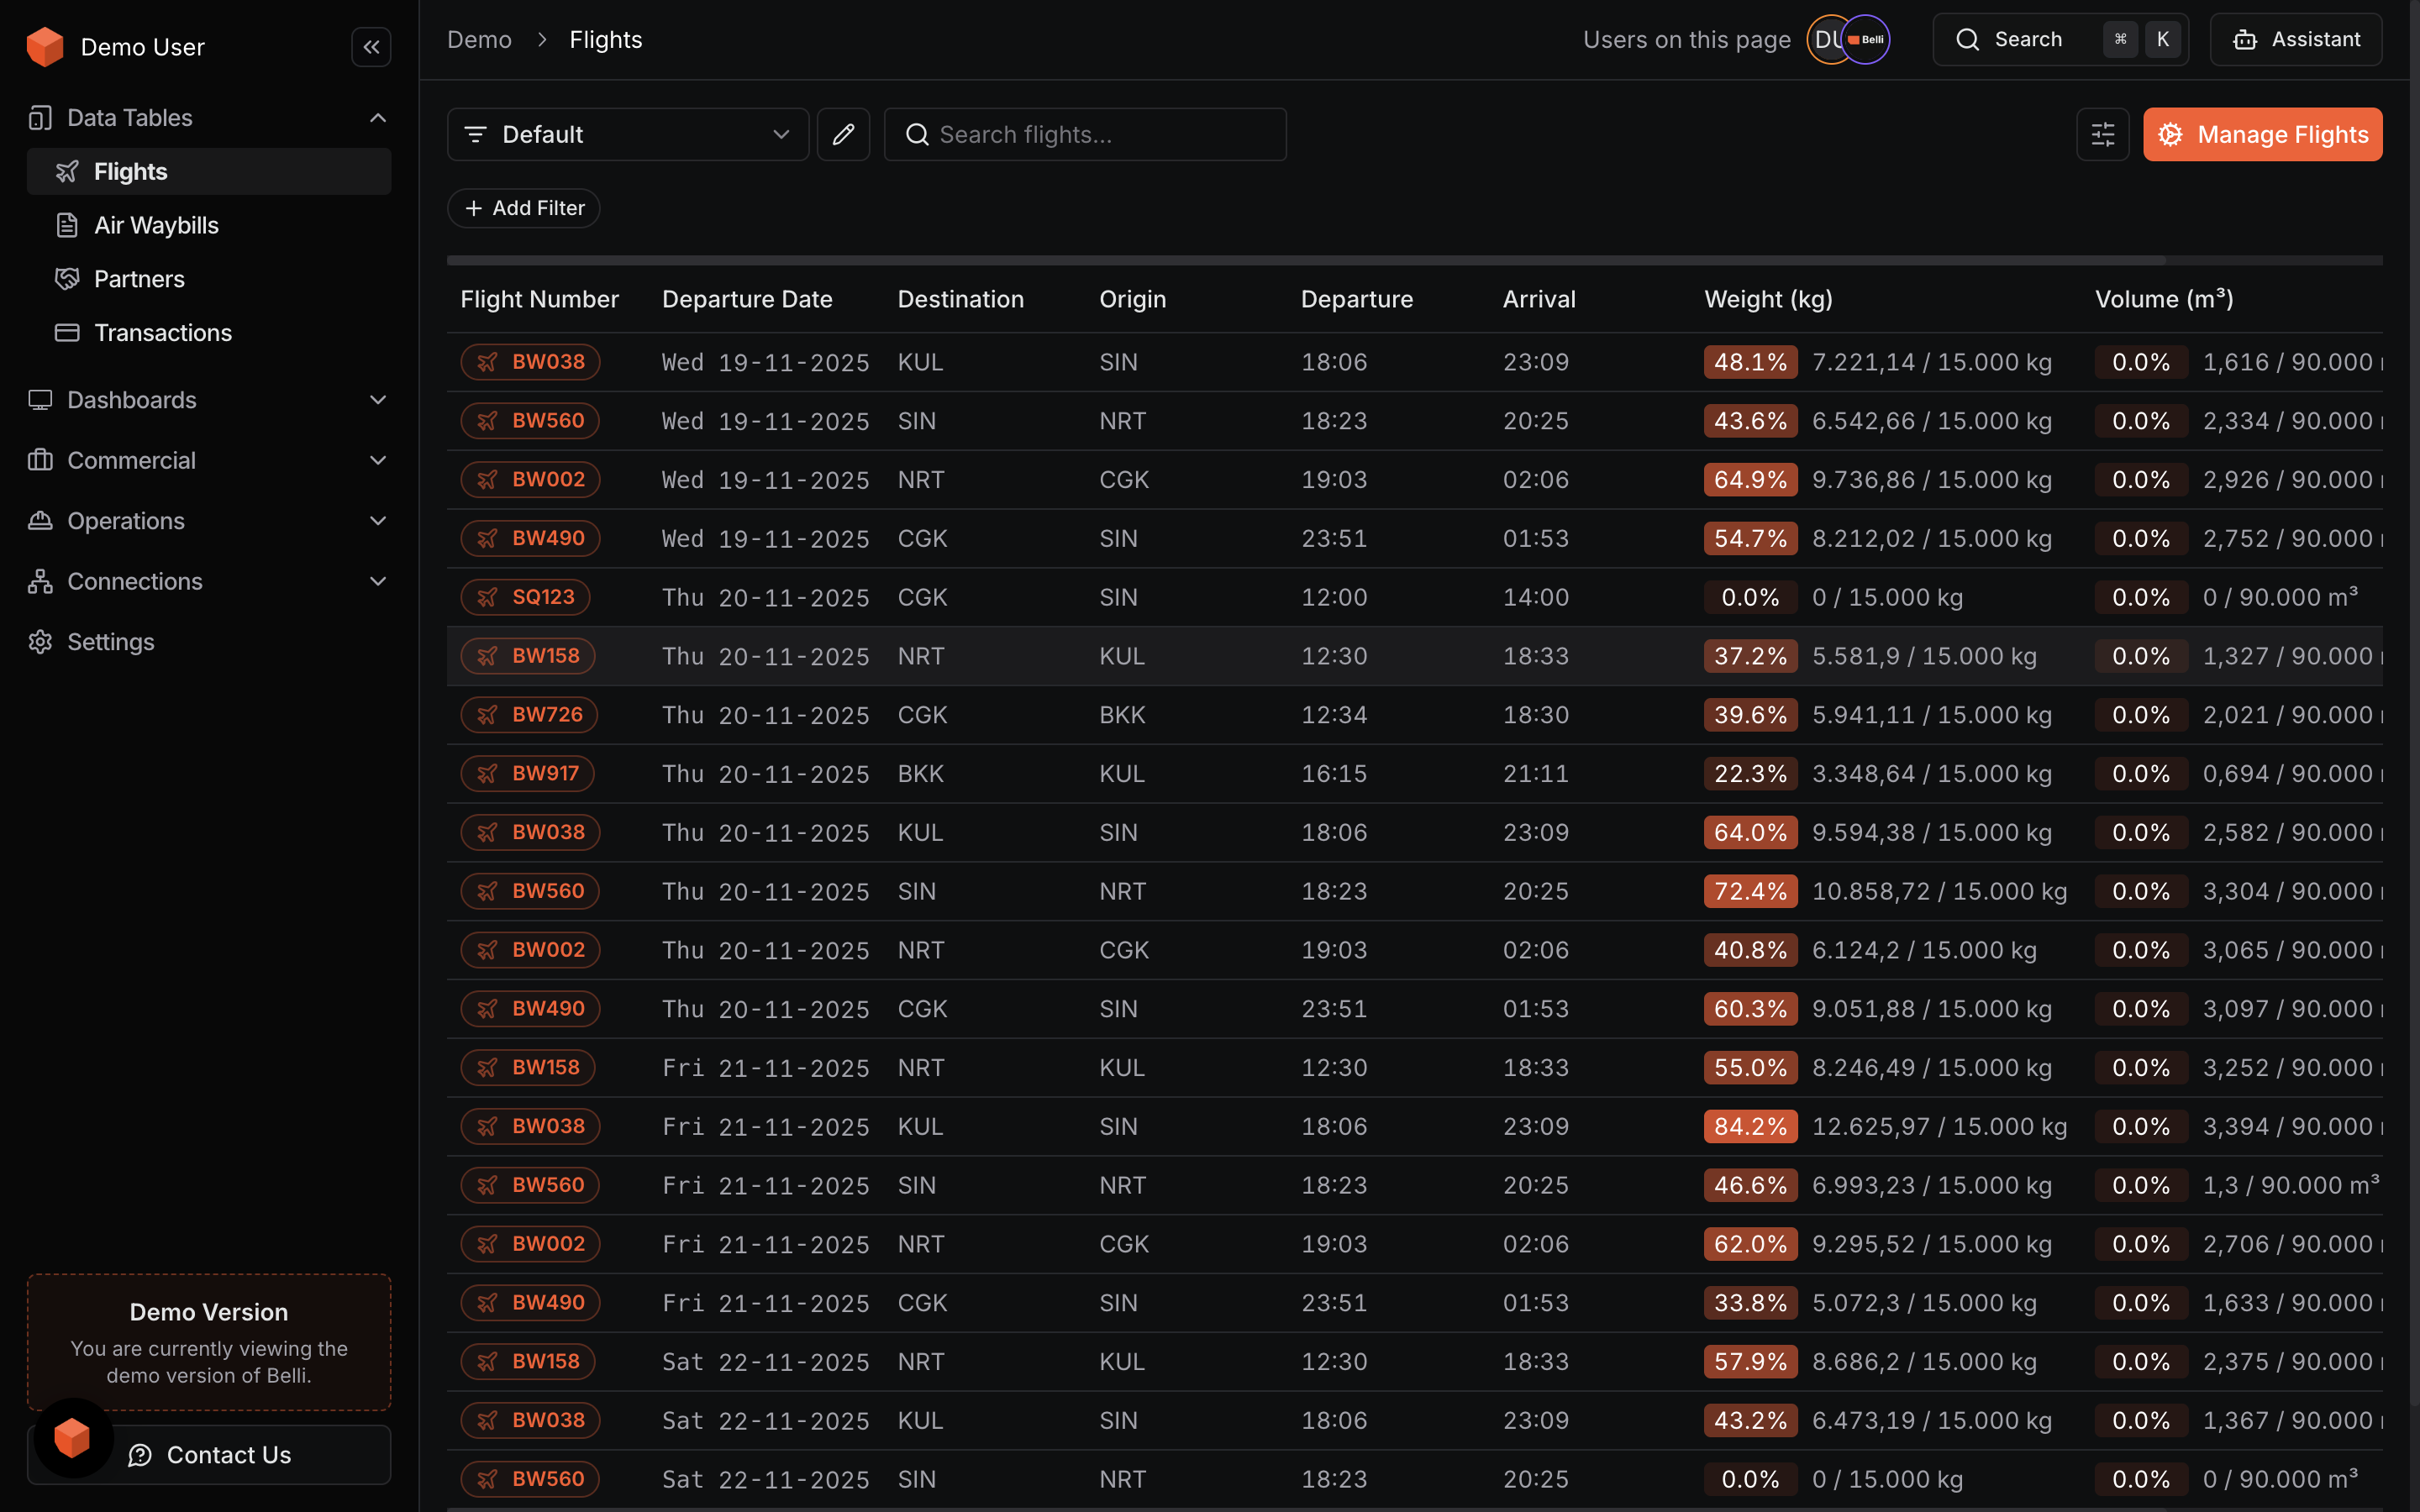Click the Belli cube logo top-left

[x=45, y=47]
